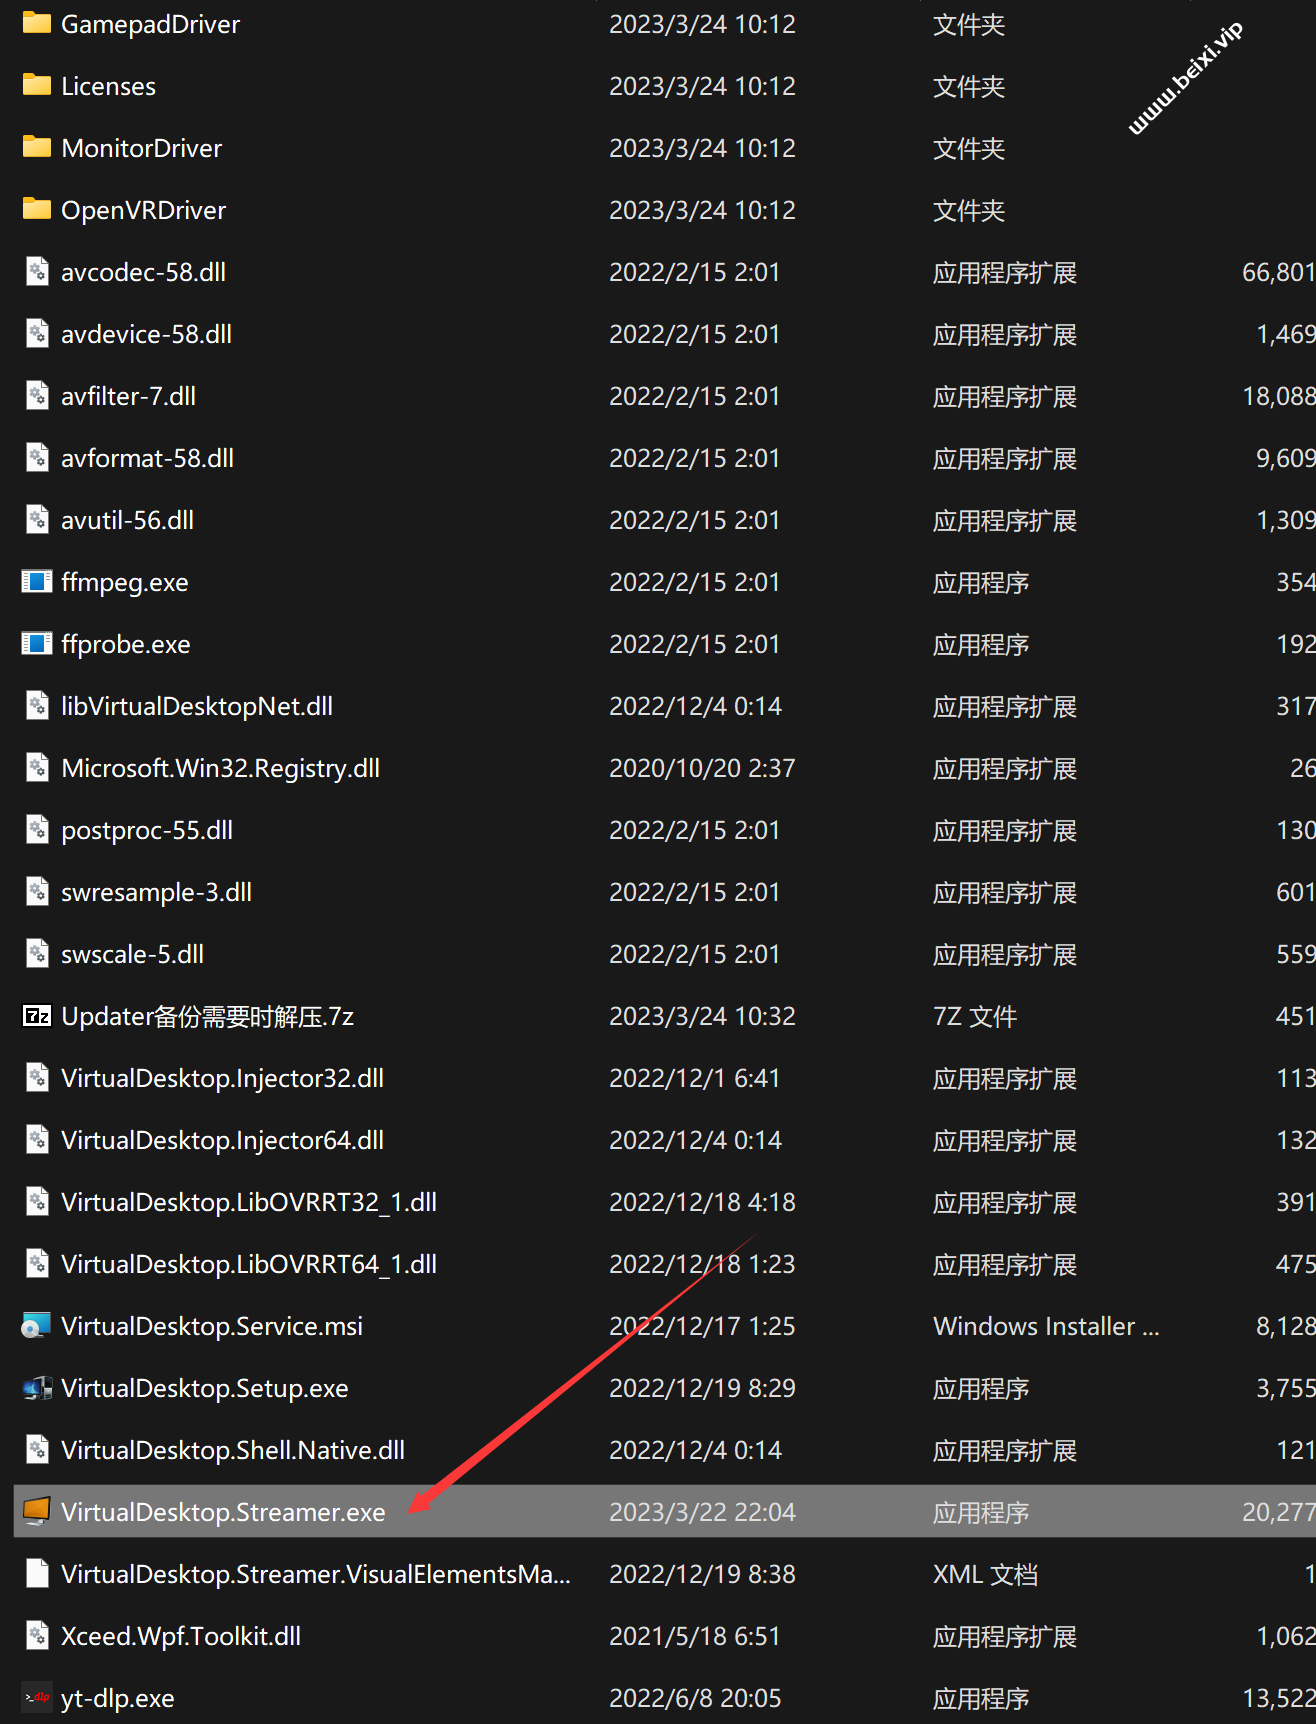The height and width of the screenshot is (1724, 1316).
Task: Select the Microsoft.Win32.Registry.dll file name
Action: pyautogui.click(x=220, y=768)
